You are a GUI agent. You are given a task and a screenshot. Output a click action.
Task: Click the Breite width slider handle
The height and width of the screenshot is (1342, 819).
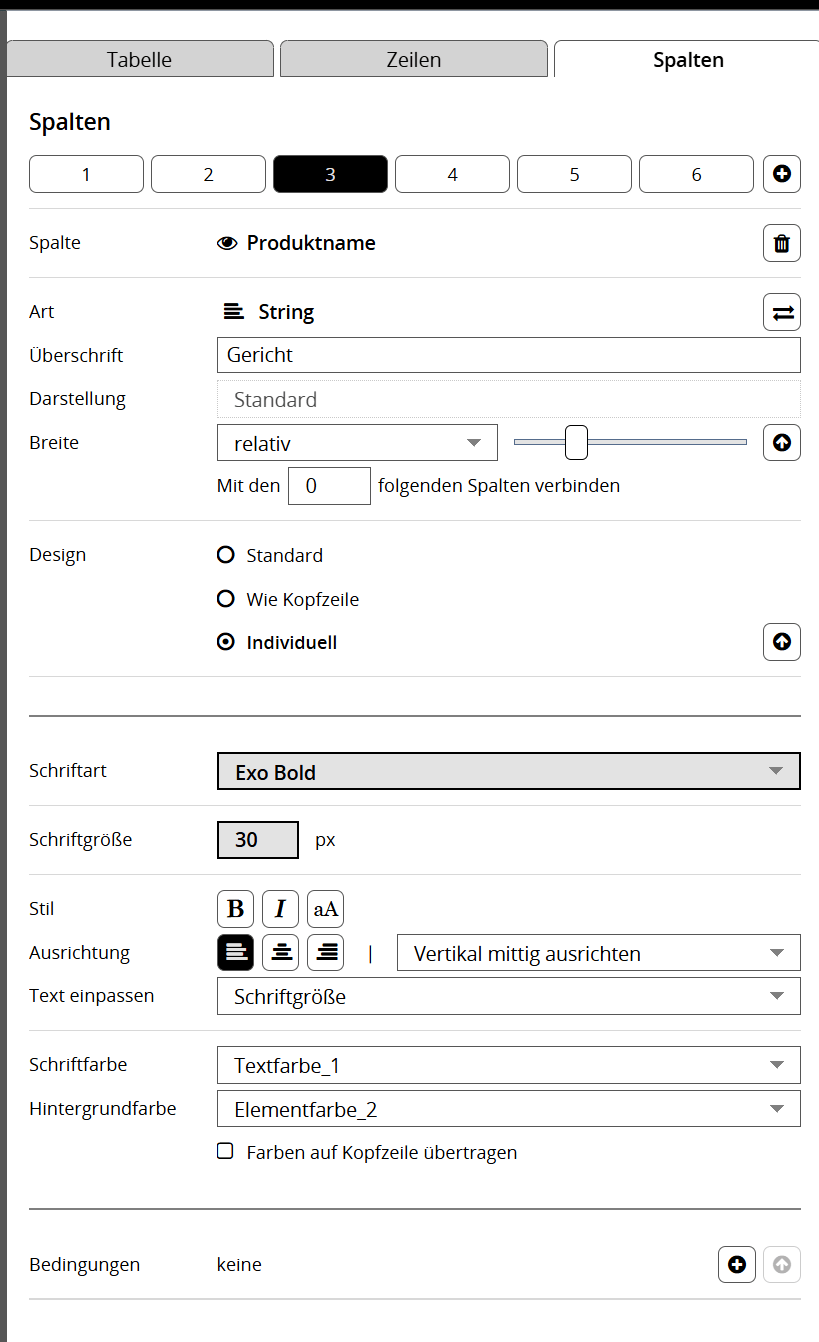coord(576,442)
